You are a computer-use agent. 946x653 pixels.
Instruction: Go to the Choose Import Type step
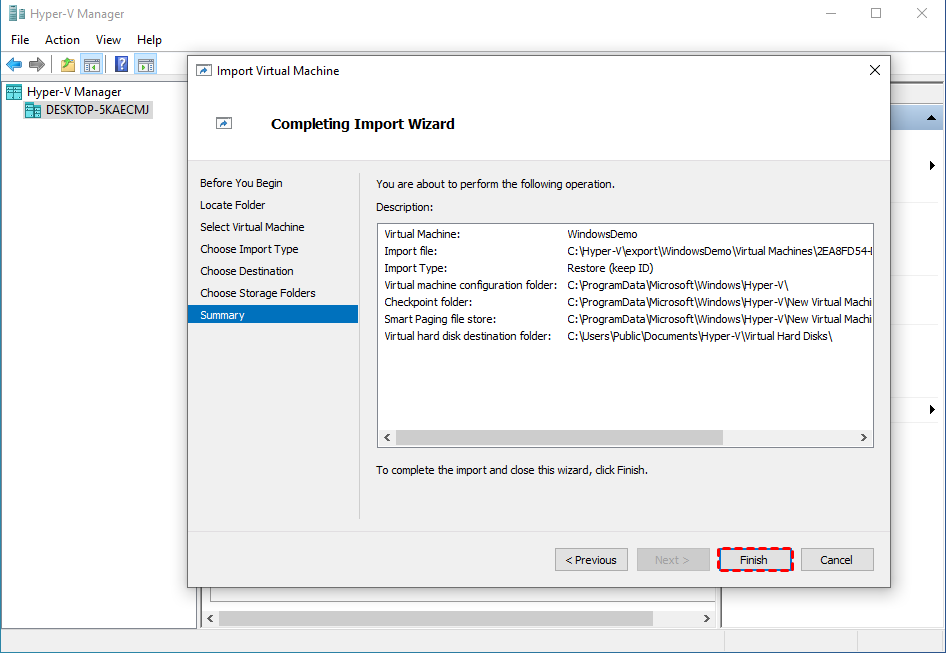click(x=249, y=249)
